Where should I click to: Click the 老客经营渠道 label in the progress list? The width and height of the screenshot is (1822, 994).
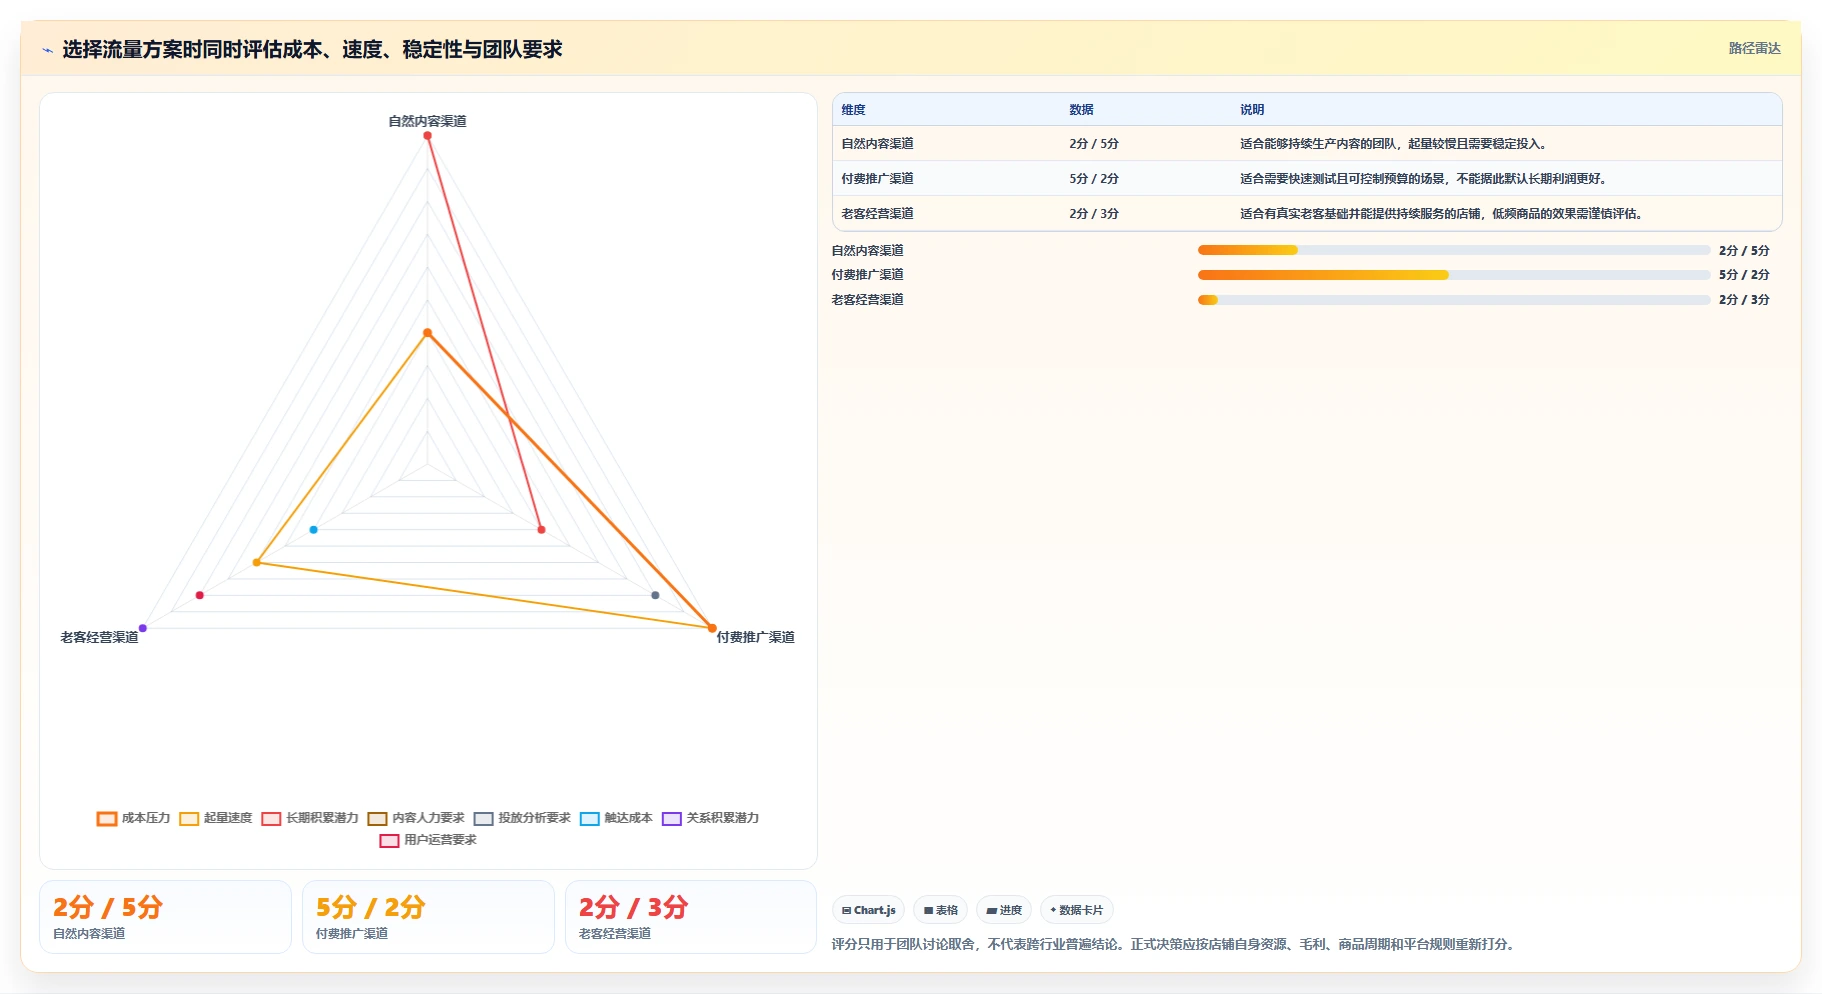[x=867, y=300]
